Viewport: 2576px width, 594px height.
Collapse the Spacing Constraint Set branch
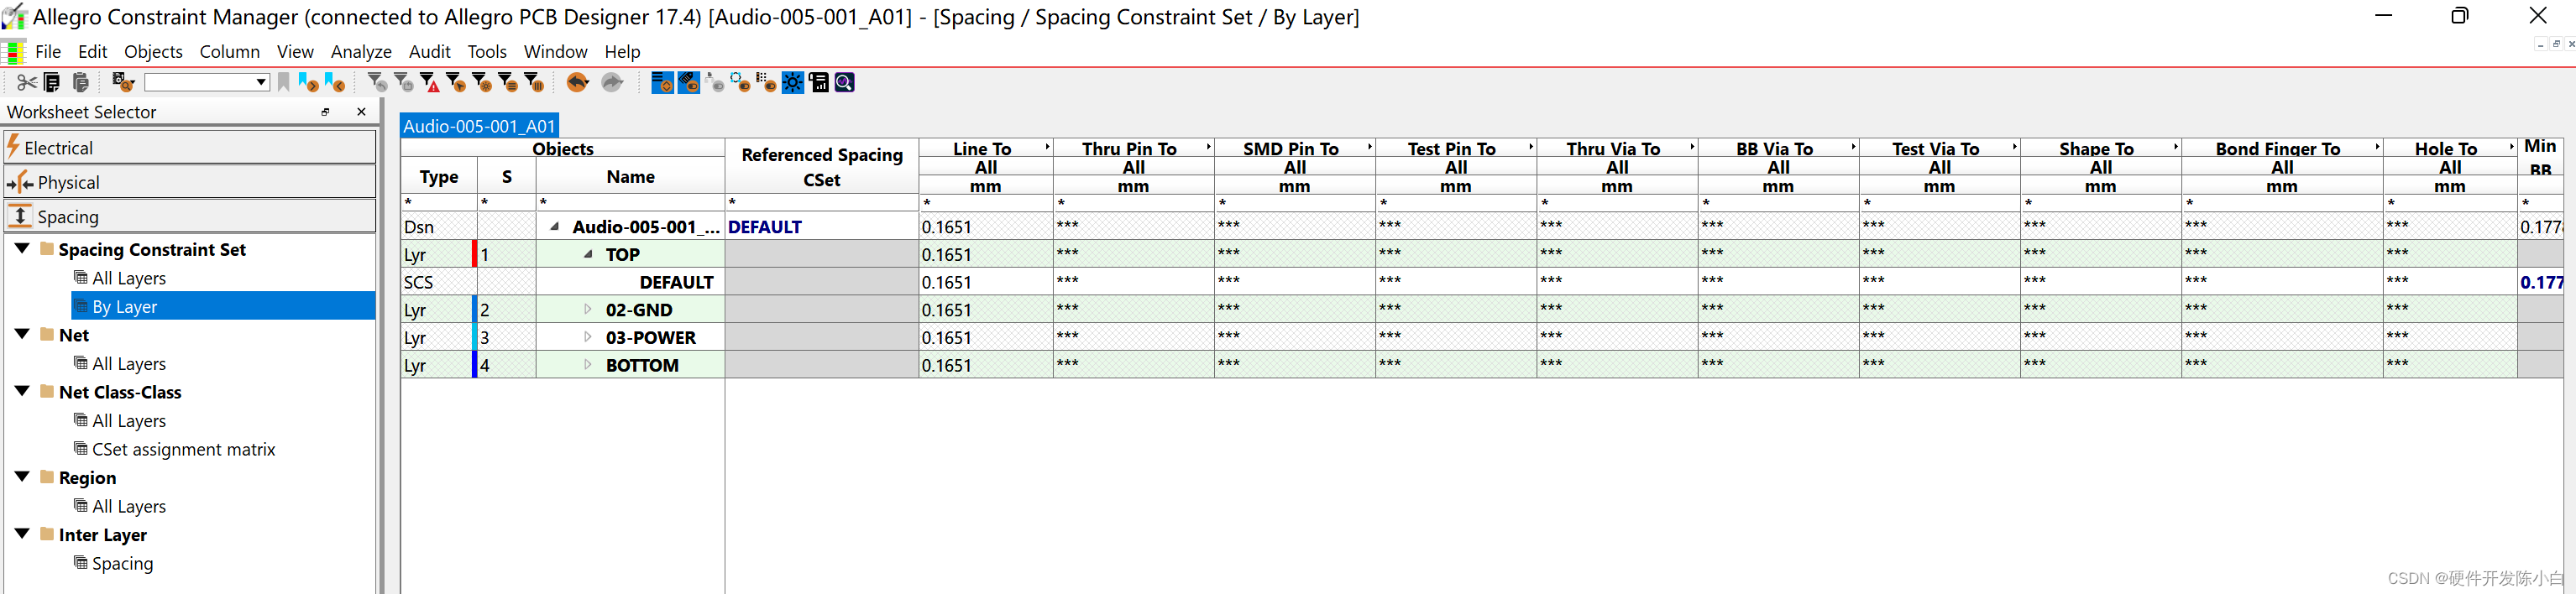[22, 249]
